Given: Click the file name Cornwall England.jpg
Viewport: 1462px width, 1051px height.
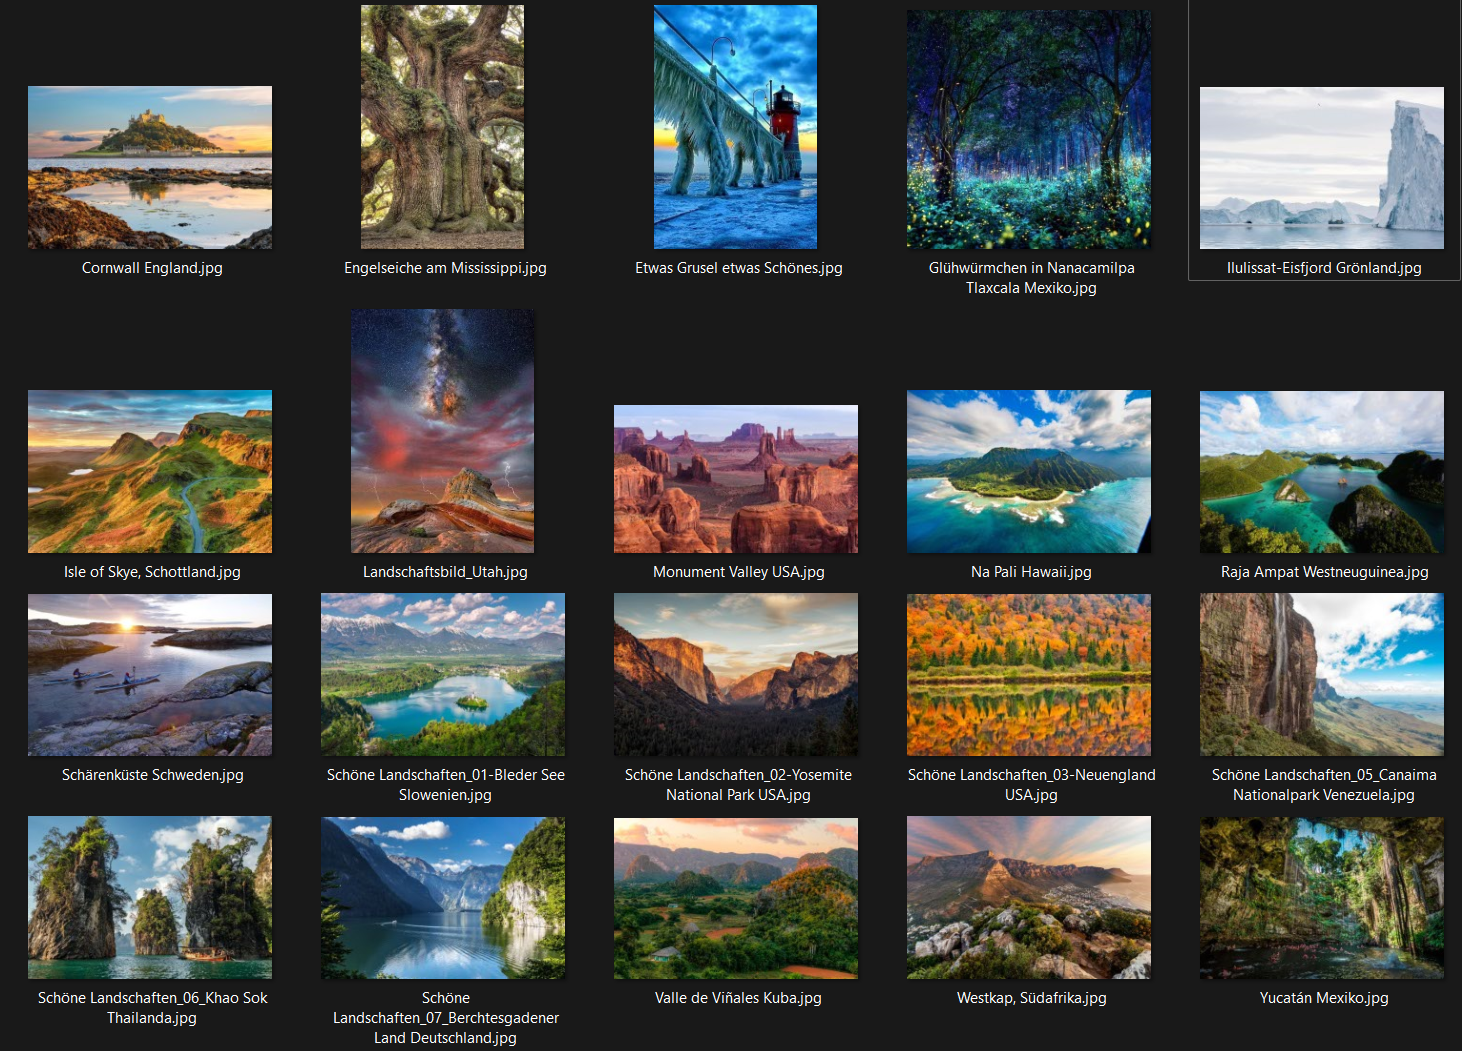Looking at the screenshot, I should (152, 268).
